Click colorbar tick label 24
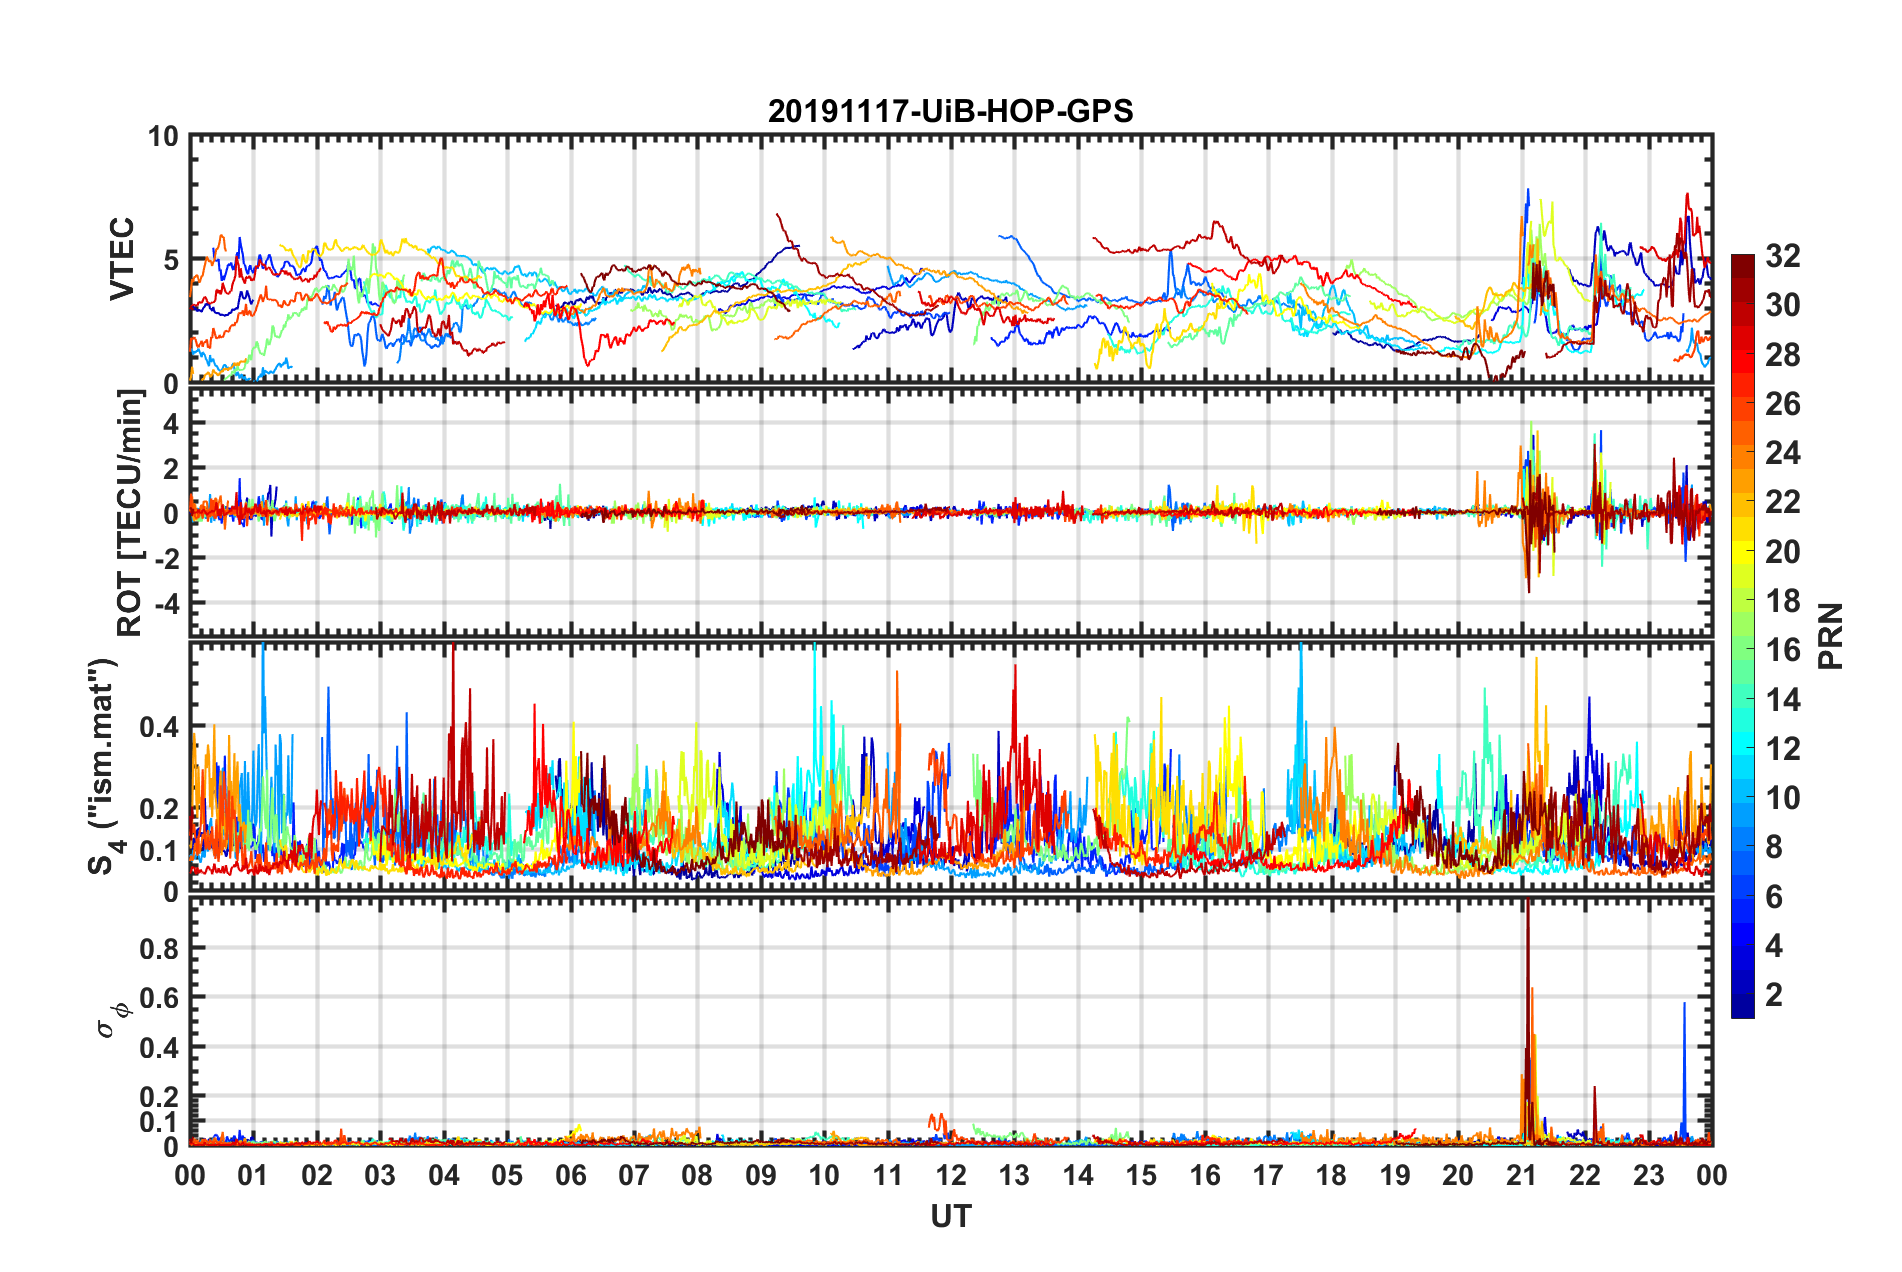 pyautogui.click(x=1782, y=453)
